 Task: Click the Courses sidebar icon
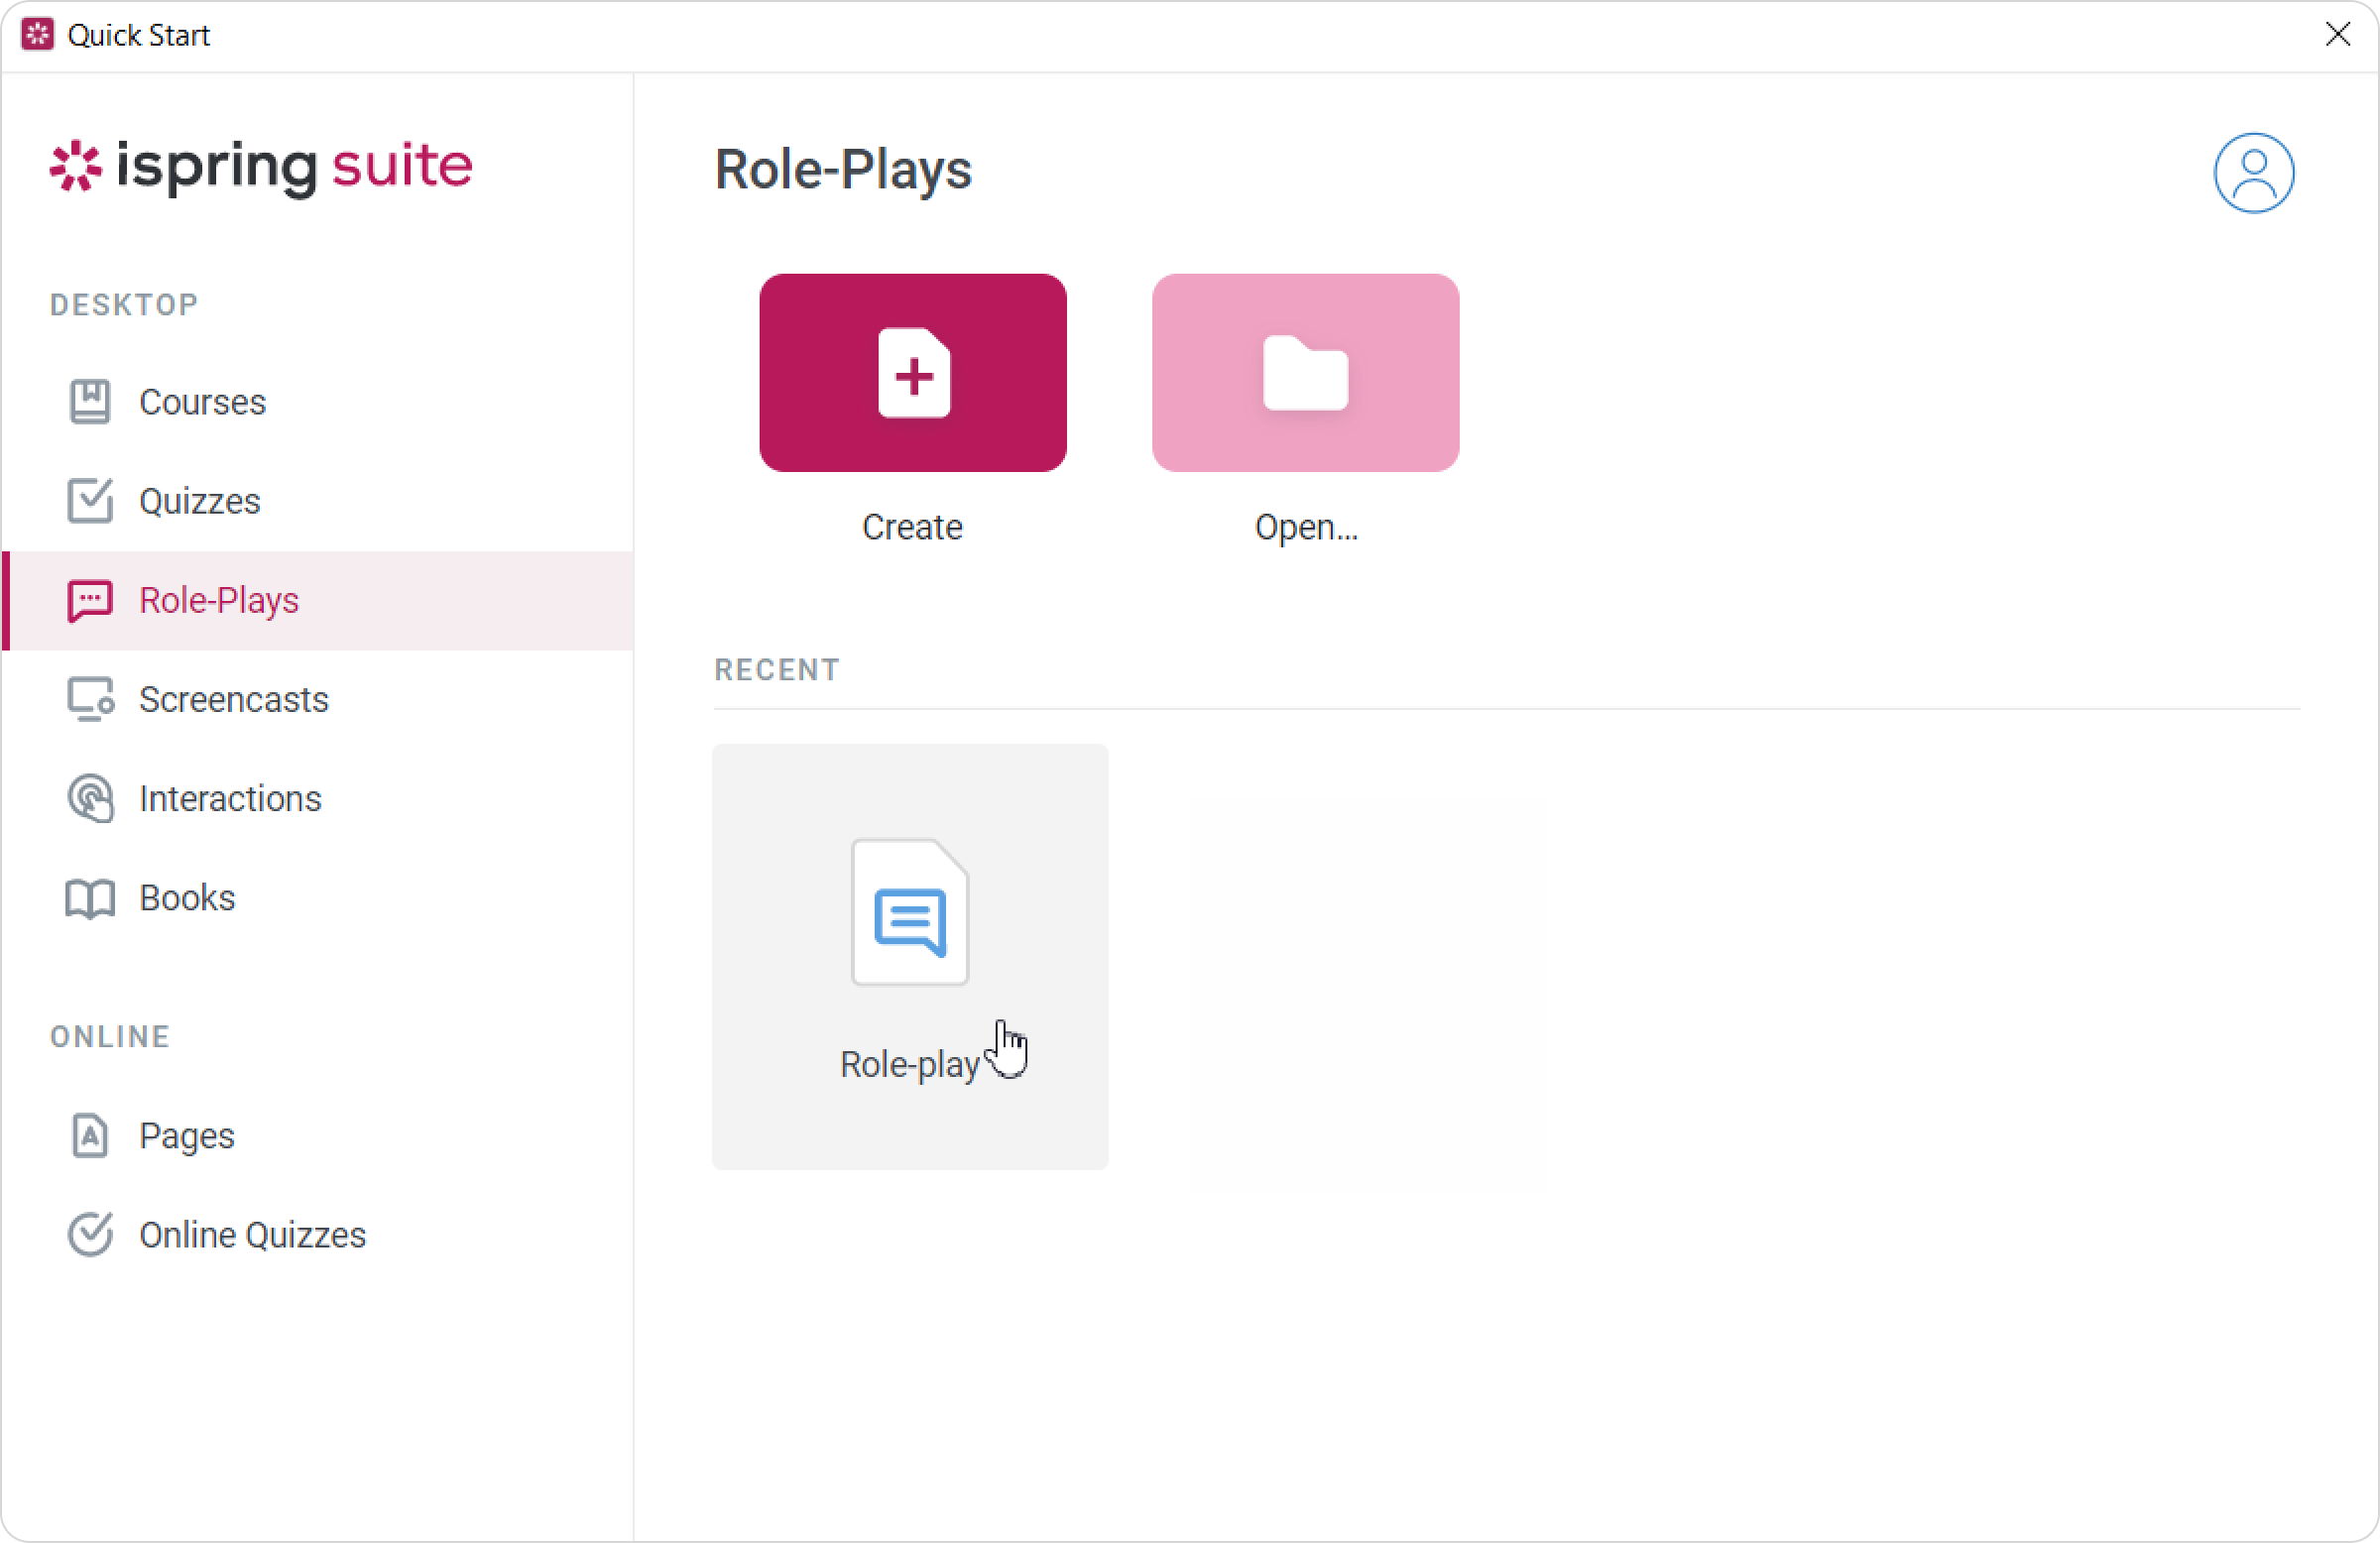[90, 402]
